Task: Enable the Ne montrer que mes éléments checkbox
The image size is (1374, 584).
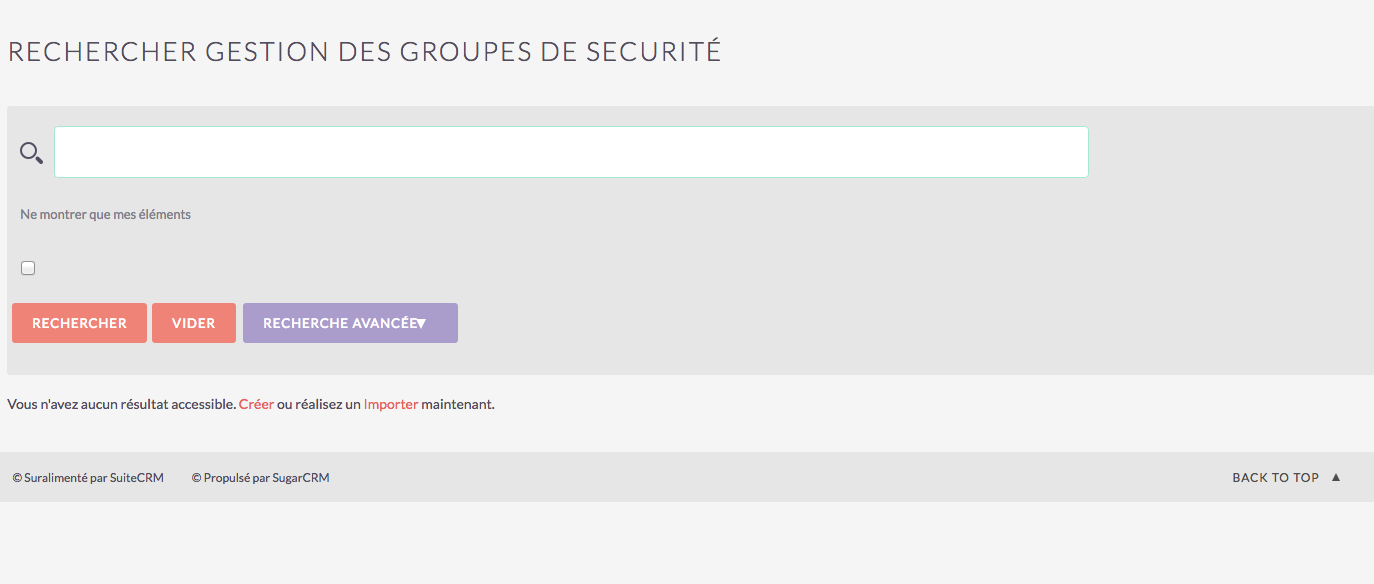Action: (28, 268)
